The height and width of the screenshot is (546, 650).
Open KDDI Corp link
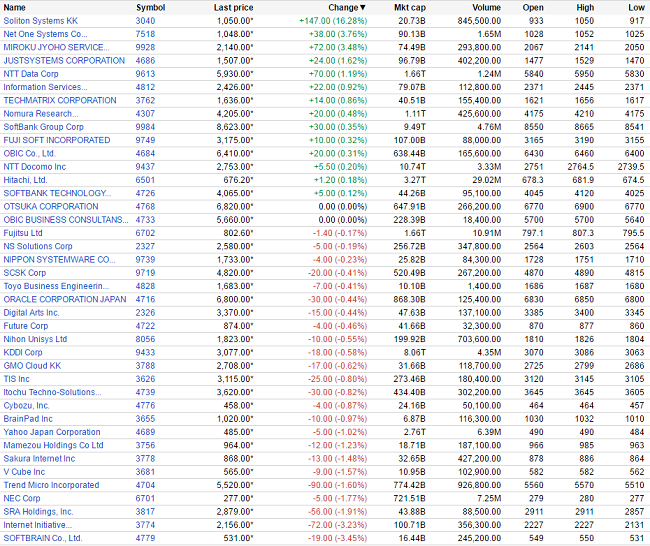coord(23,352)
